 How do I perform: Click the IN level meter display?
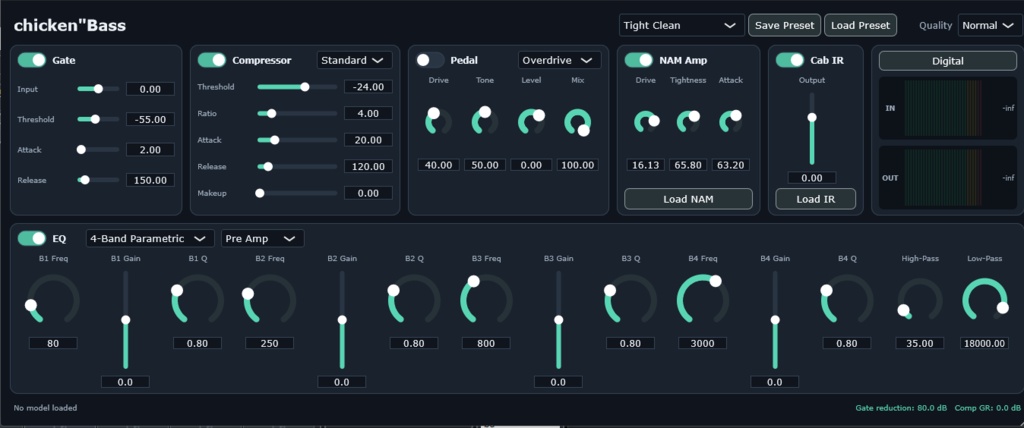click(x=948, y=108)
